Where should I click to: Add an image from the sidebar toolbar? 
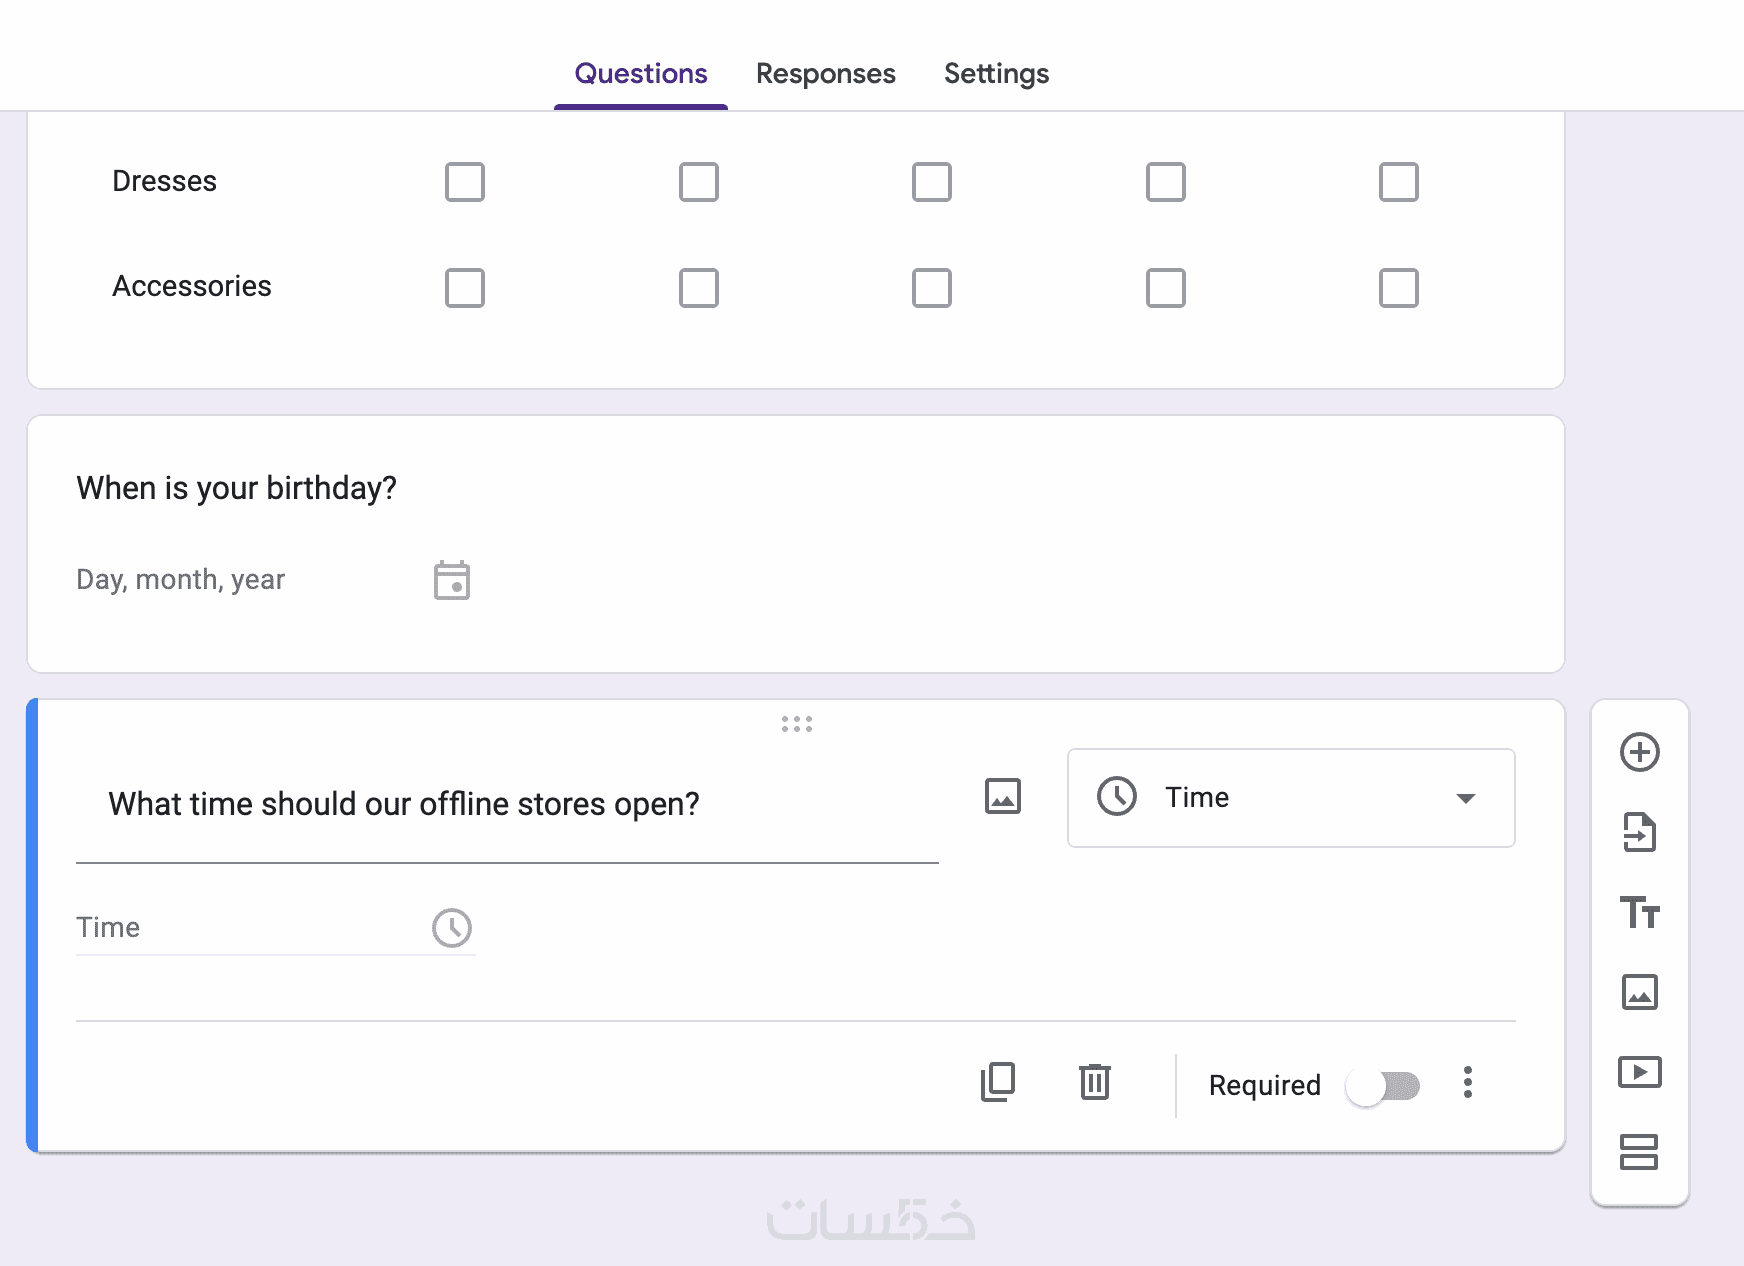(1639, 992)
